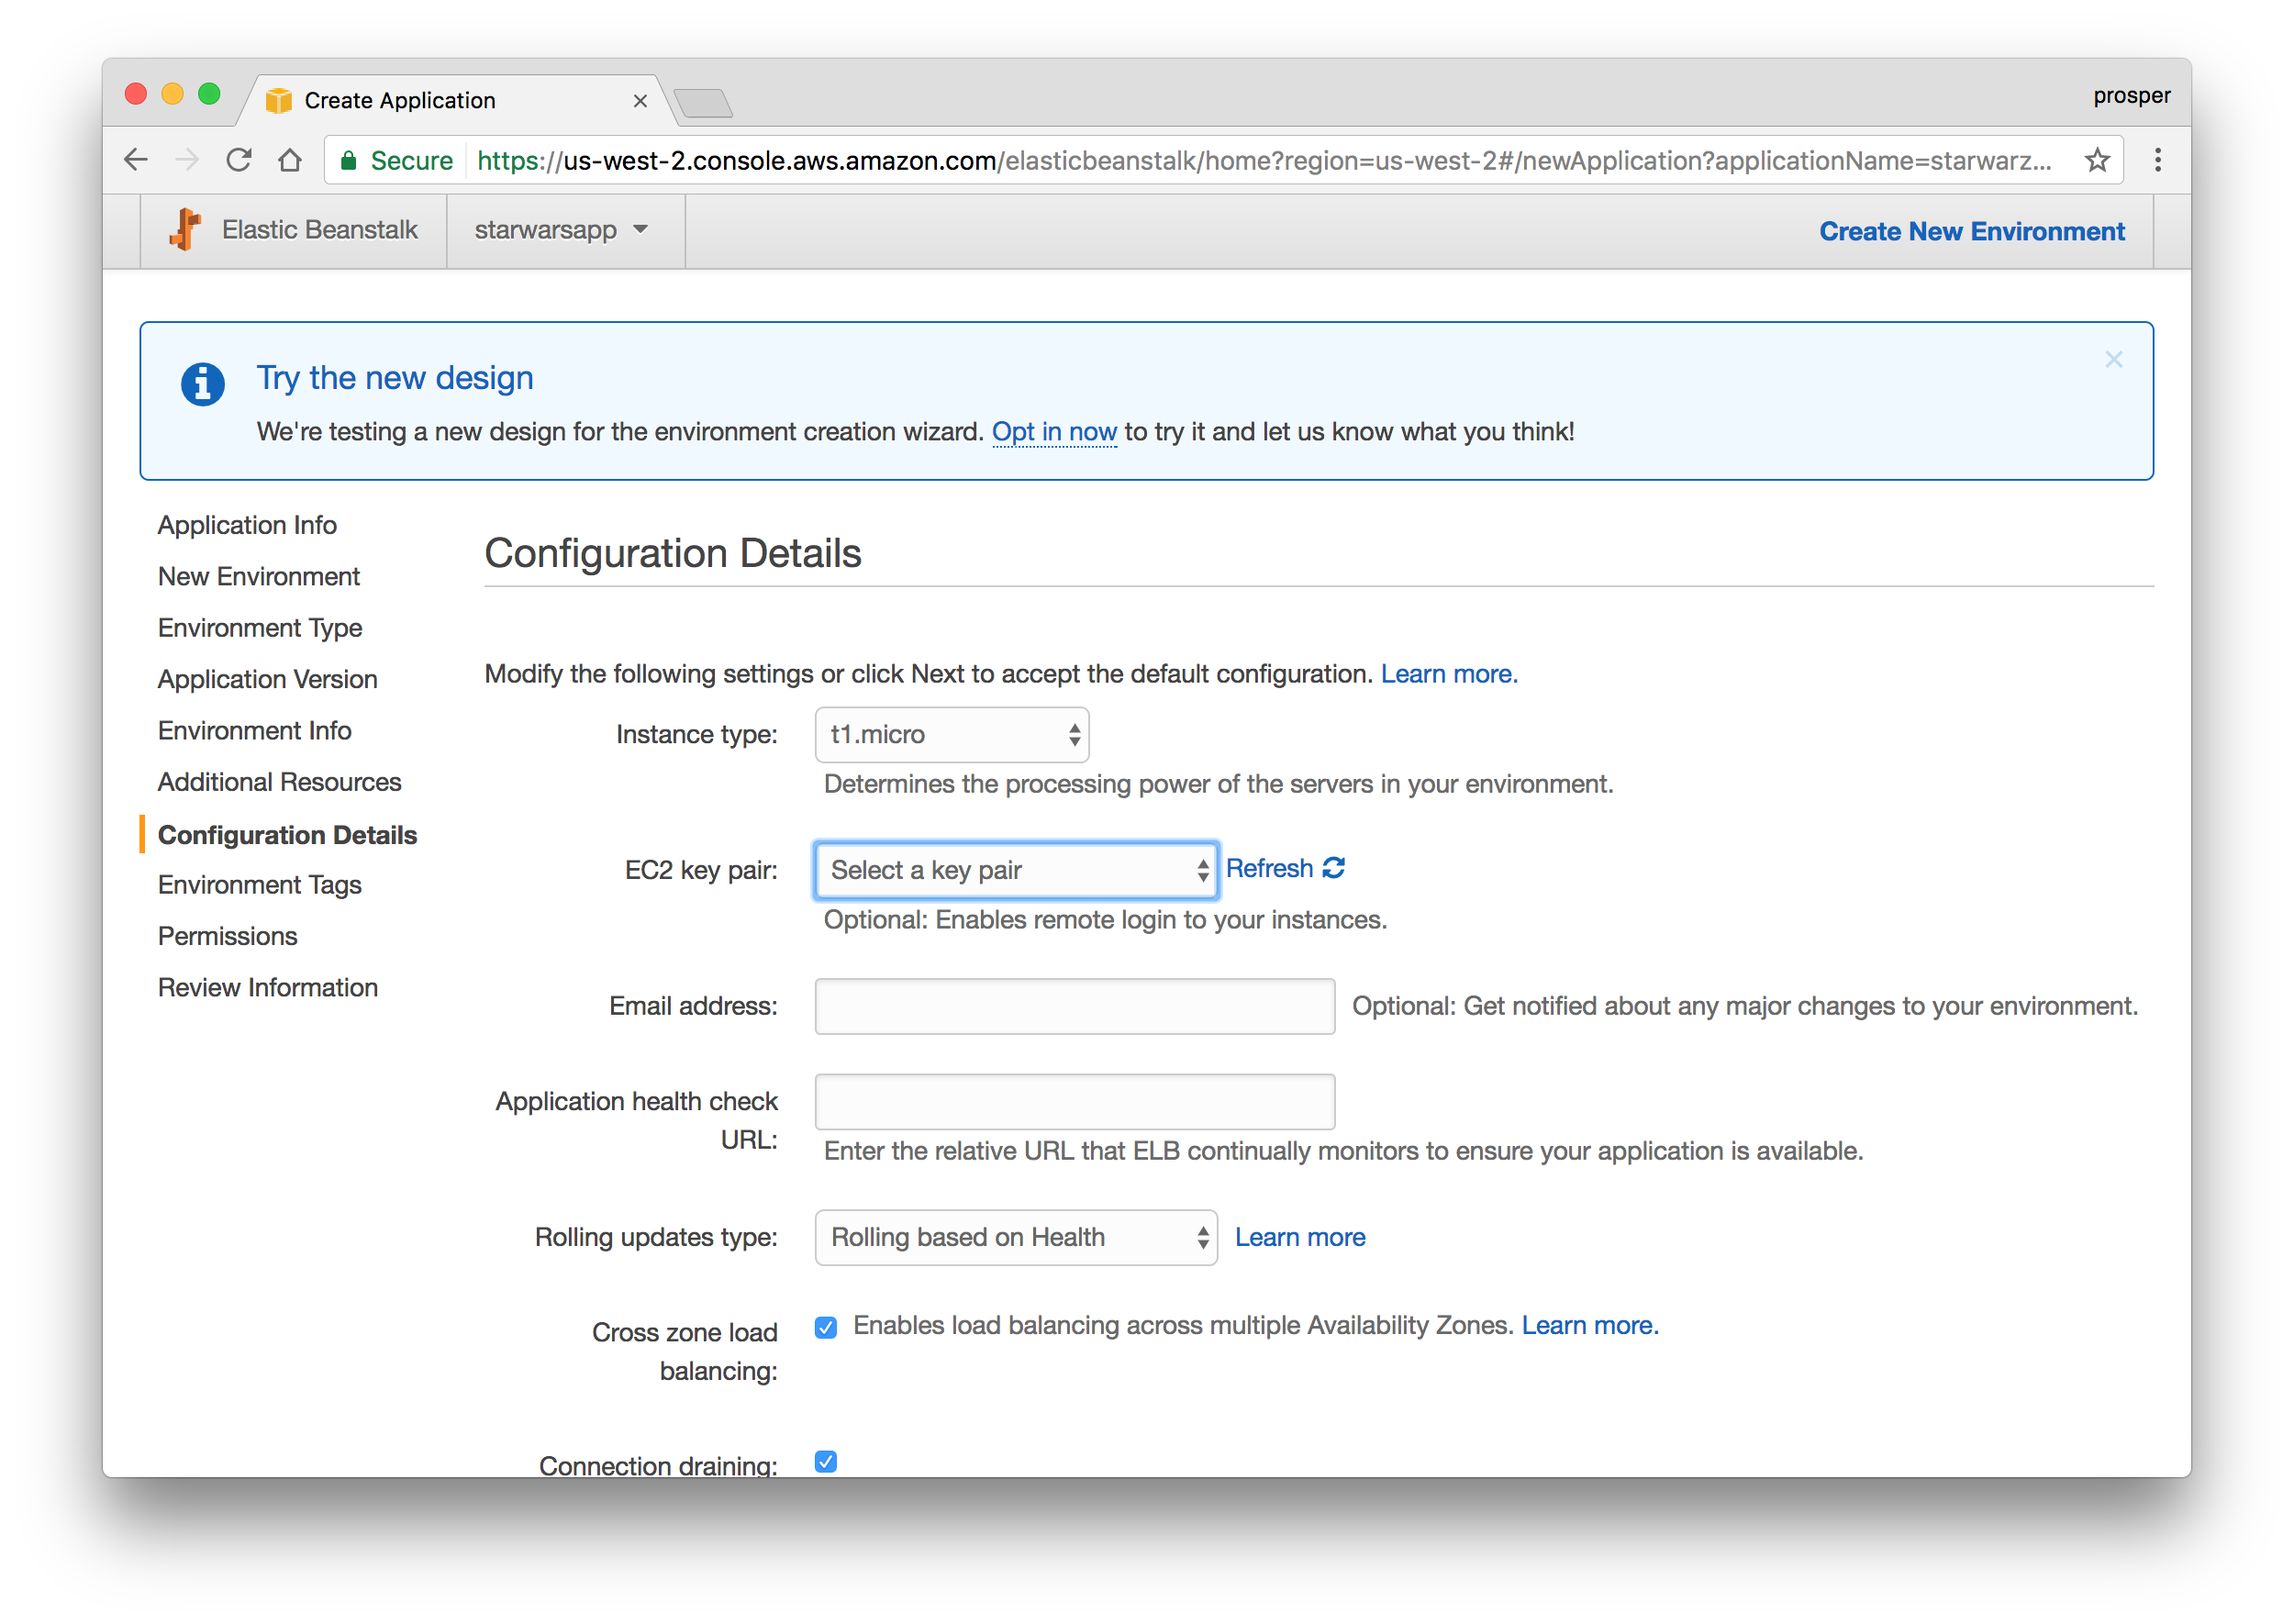Go to Review Information step
The width and height of the screenshot is (2294, 1624).
tap(268, 987)
